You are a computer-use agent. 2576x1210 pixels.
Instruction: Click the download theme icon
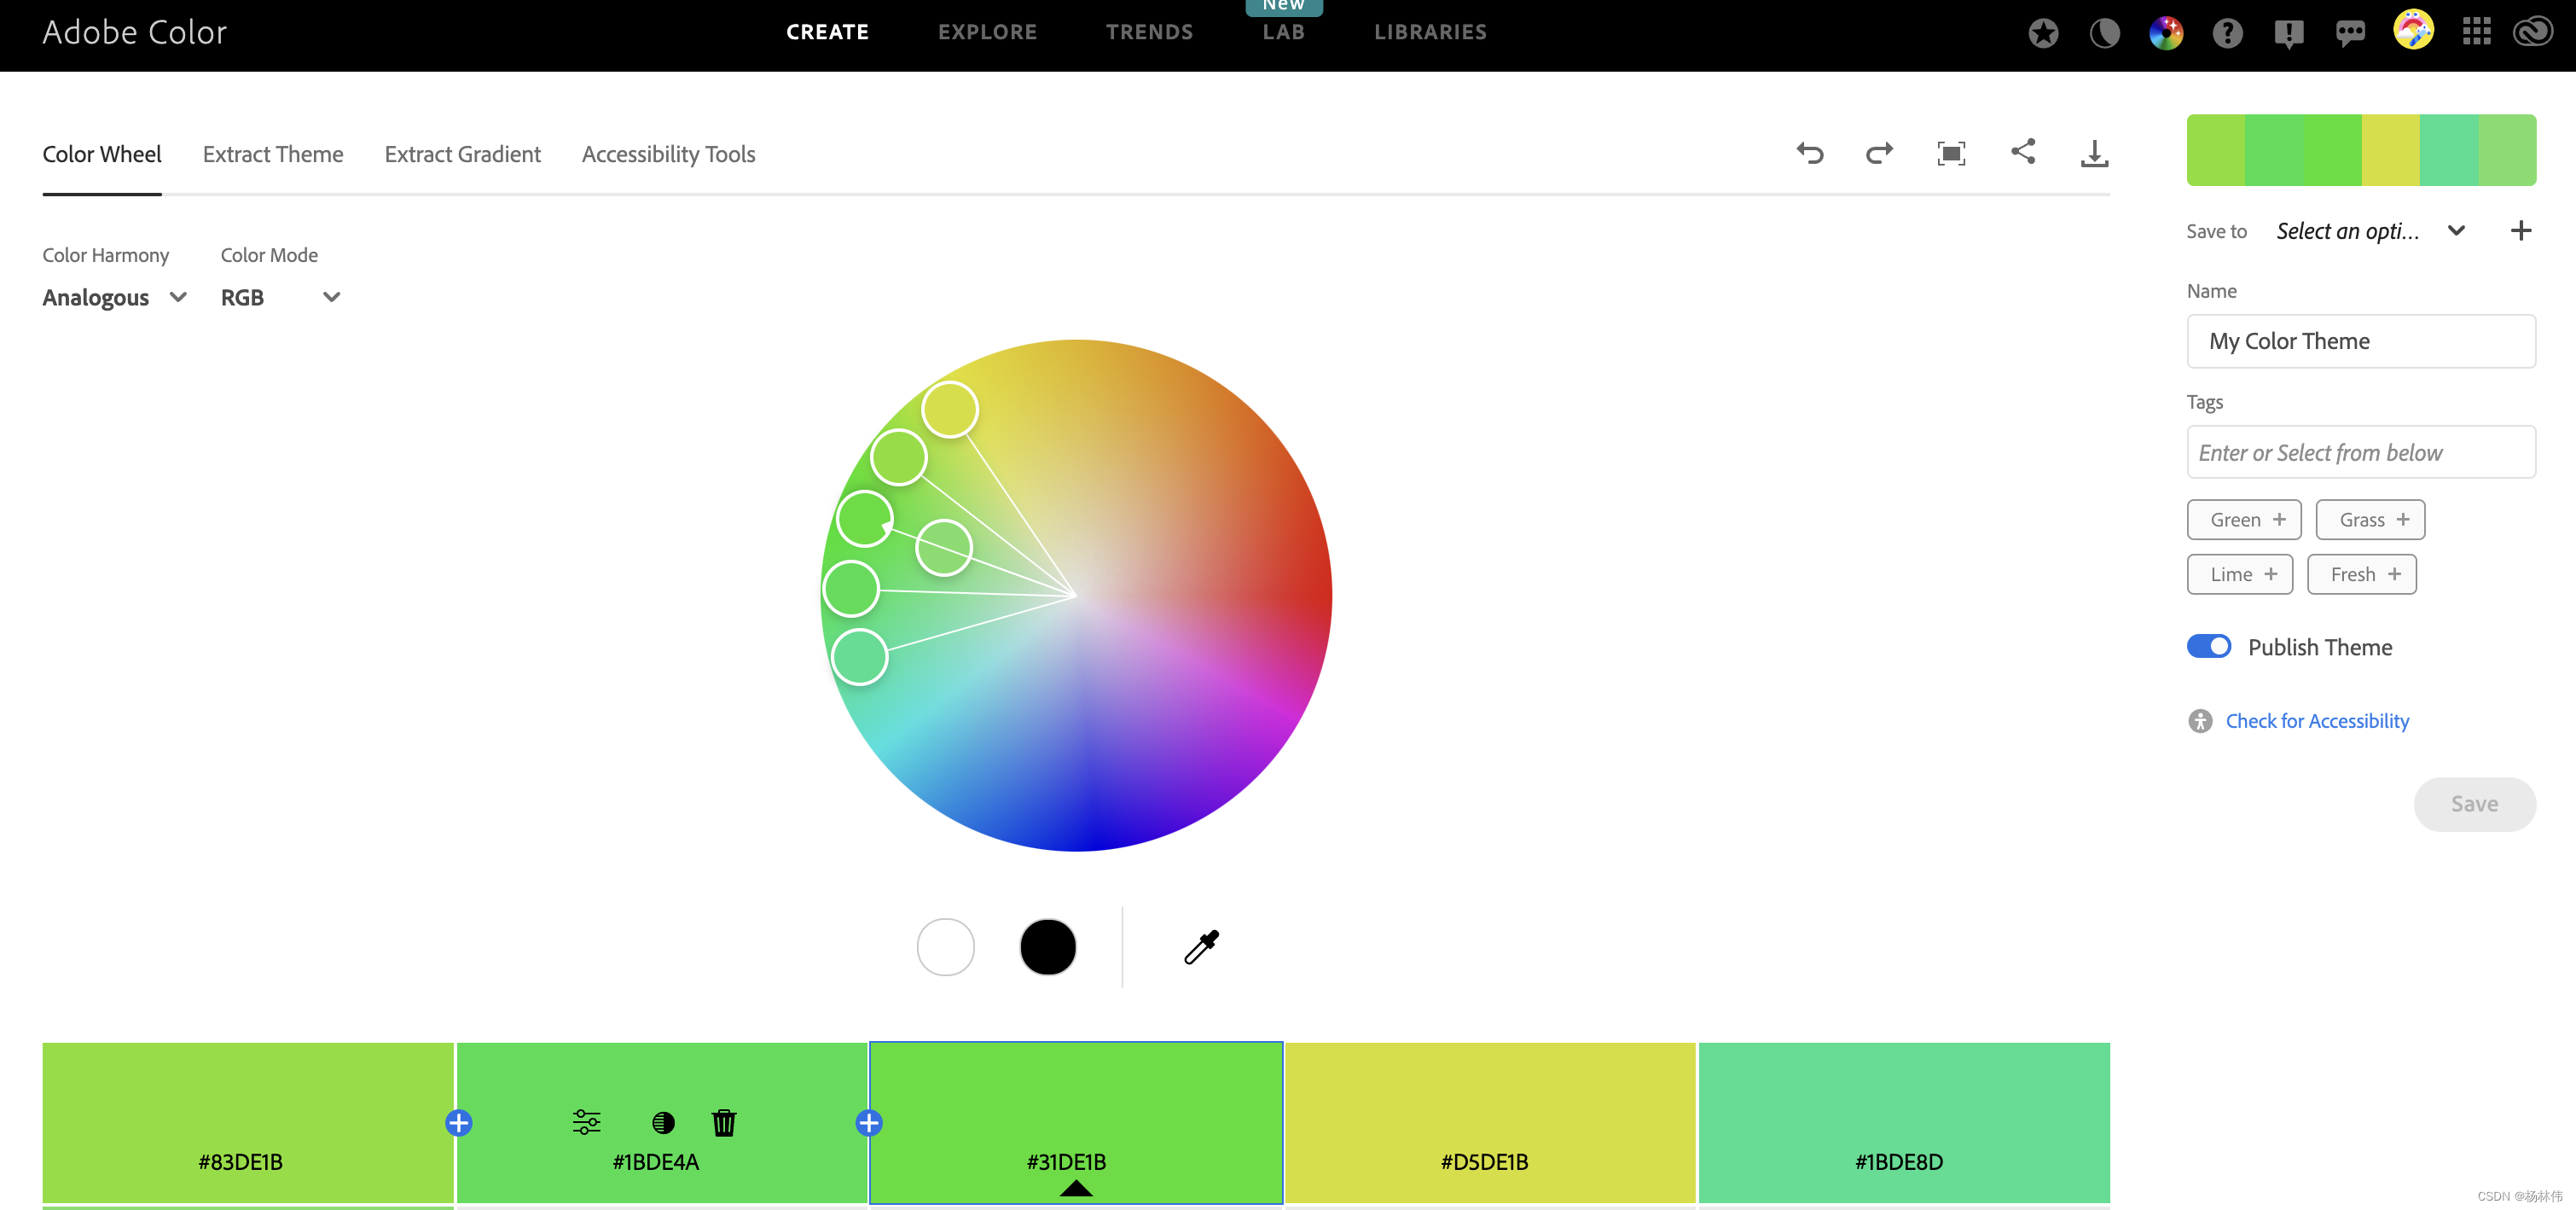(x=2094, y=153)
